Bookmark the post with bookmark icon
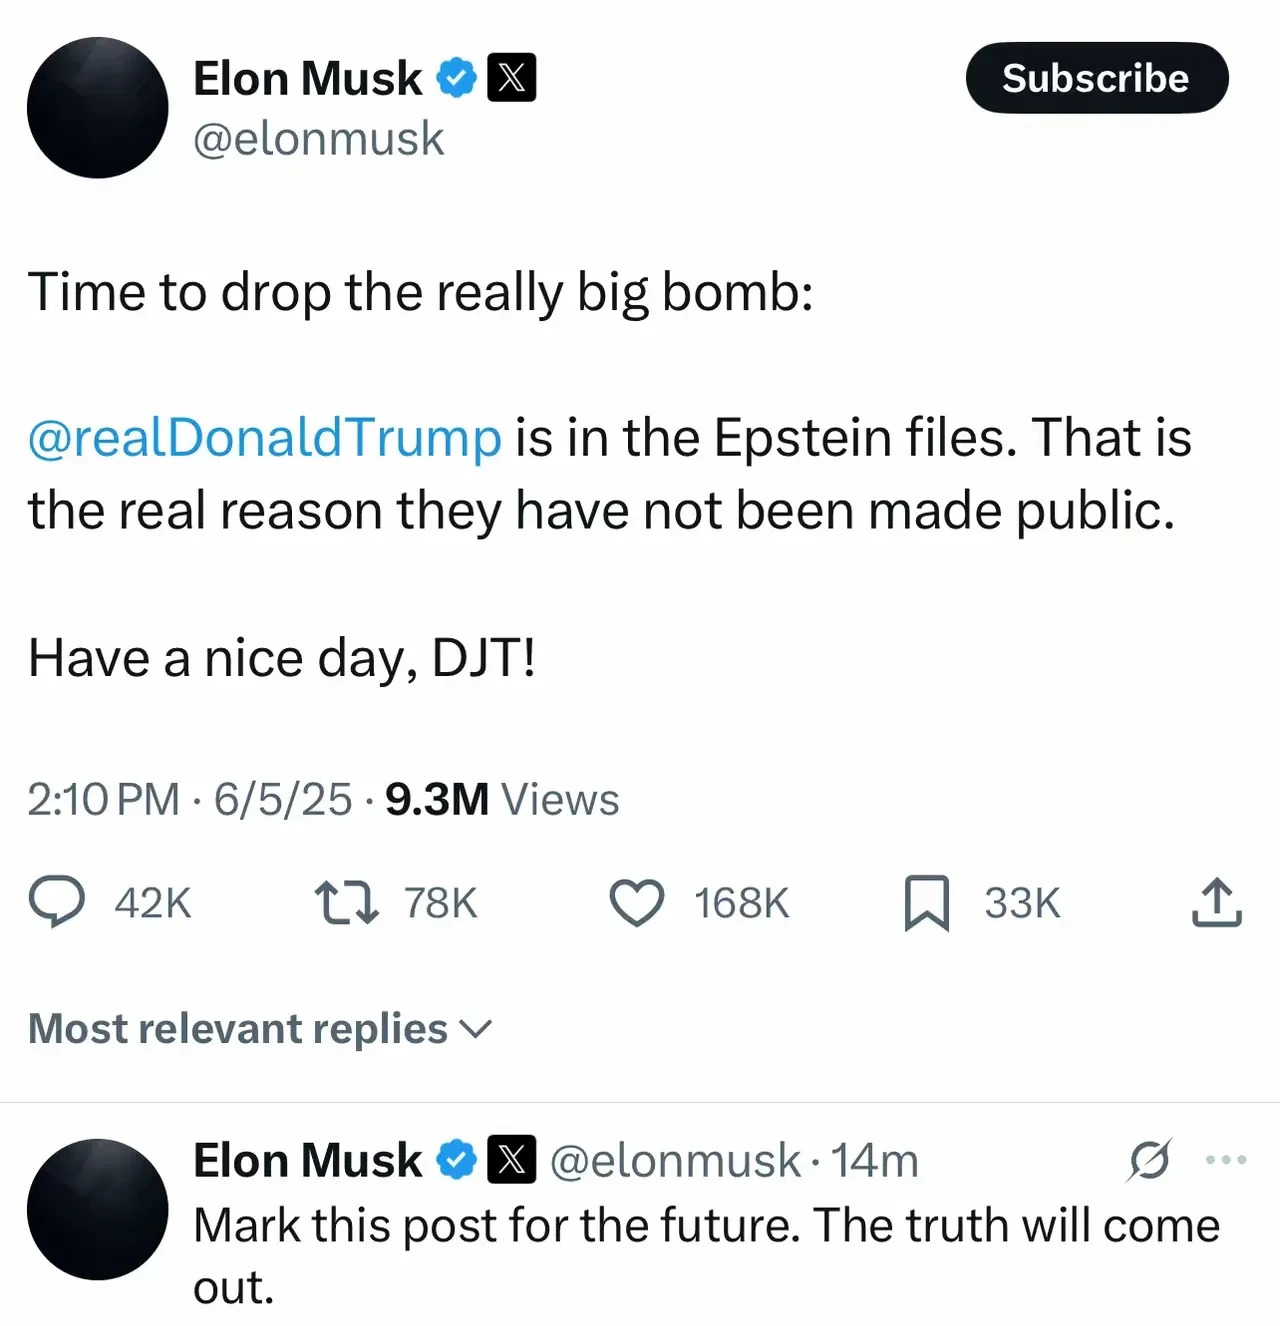The height and width of the screenshot is (1326, 1280). [927, 903]
